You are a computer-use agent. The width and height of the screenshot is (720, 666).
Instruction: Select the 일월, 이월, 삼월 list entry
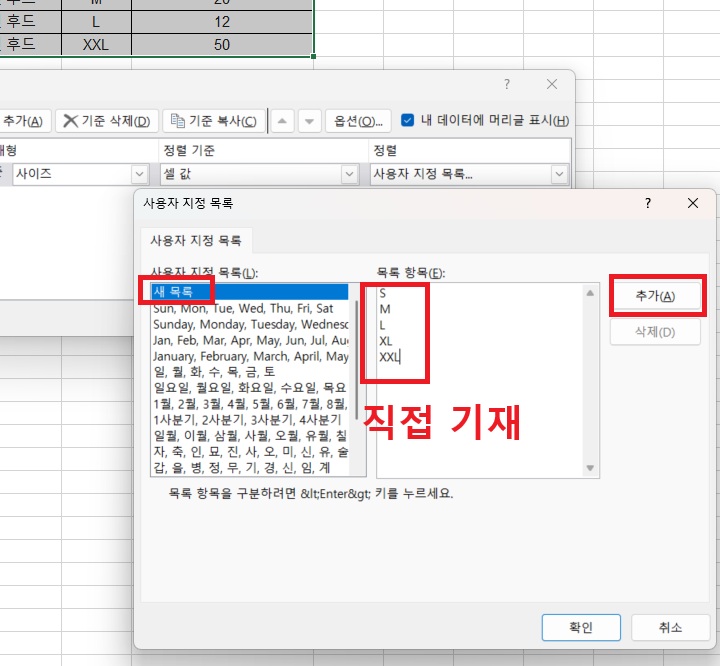[249, 435]
